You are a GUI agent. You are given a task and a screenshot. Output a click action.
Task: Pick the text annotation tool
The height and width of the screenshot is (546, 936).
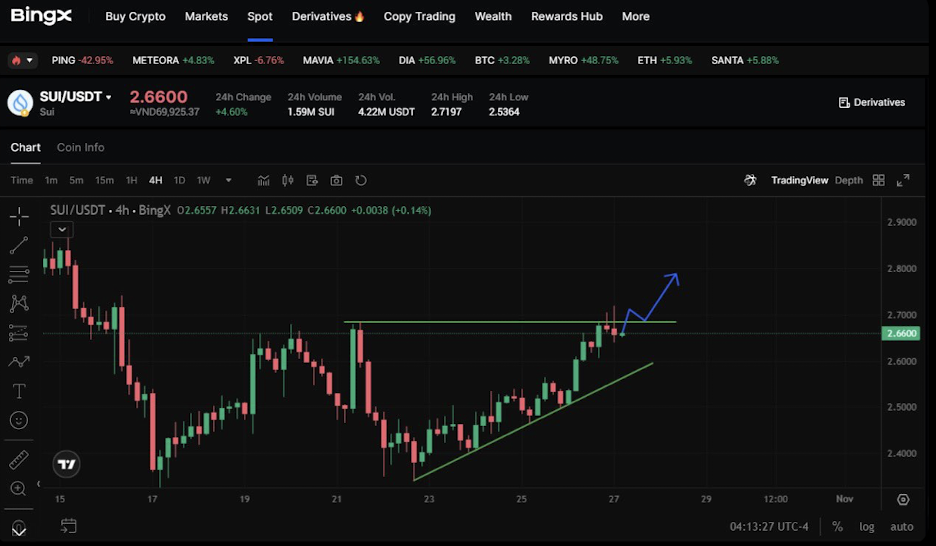pos(19,390)
